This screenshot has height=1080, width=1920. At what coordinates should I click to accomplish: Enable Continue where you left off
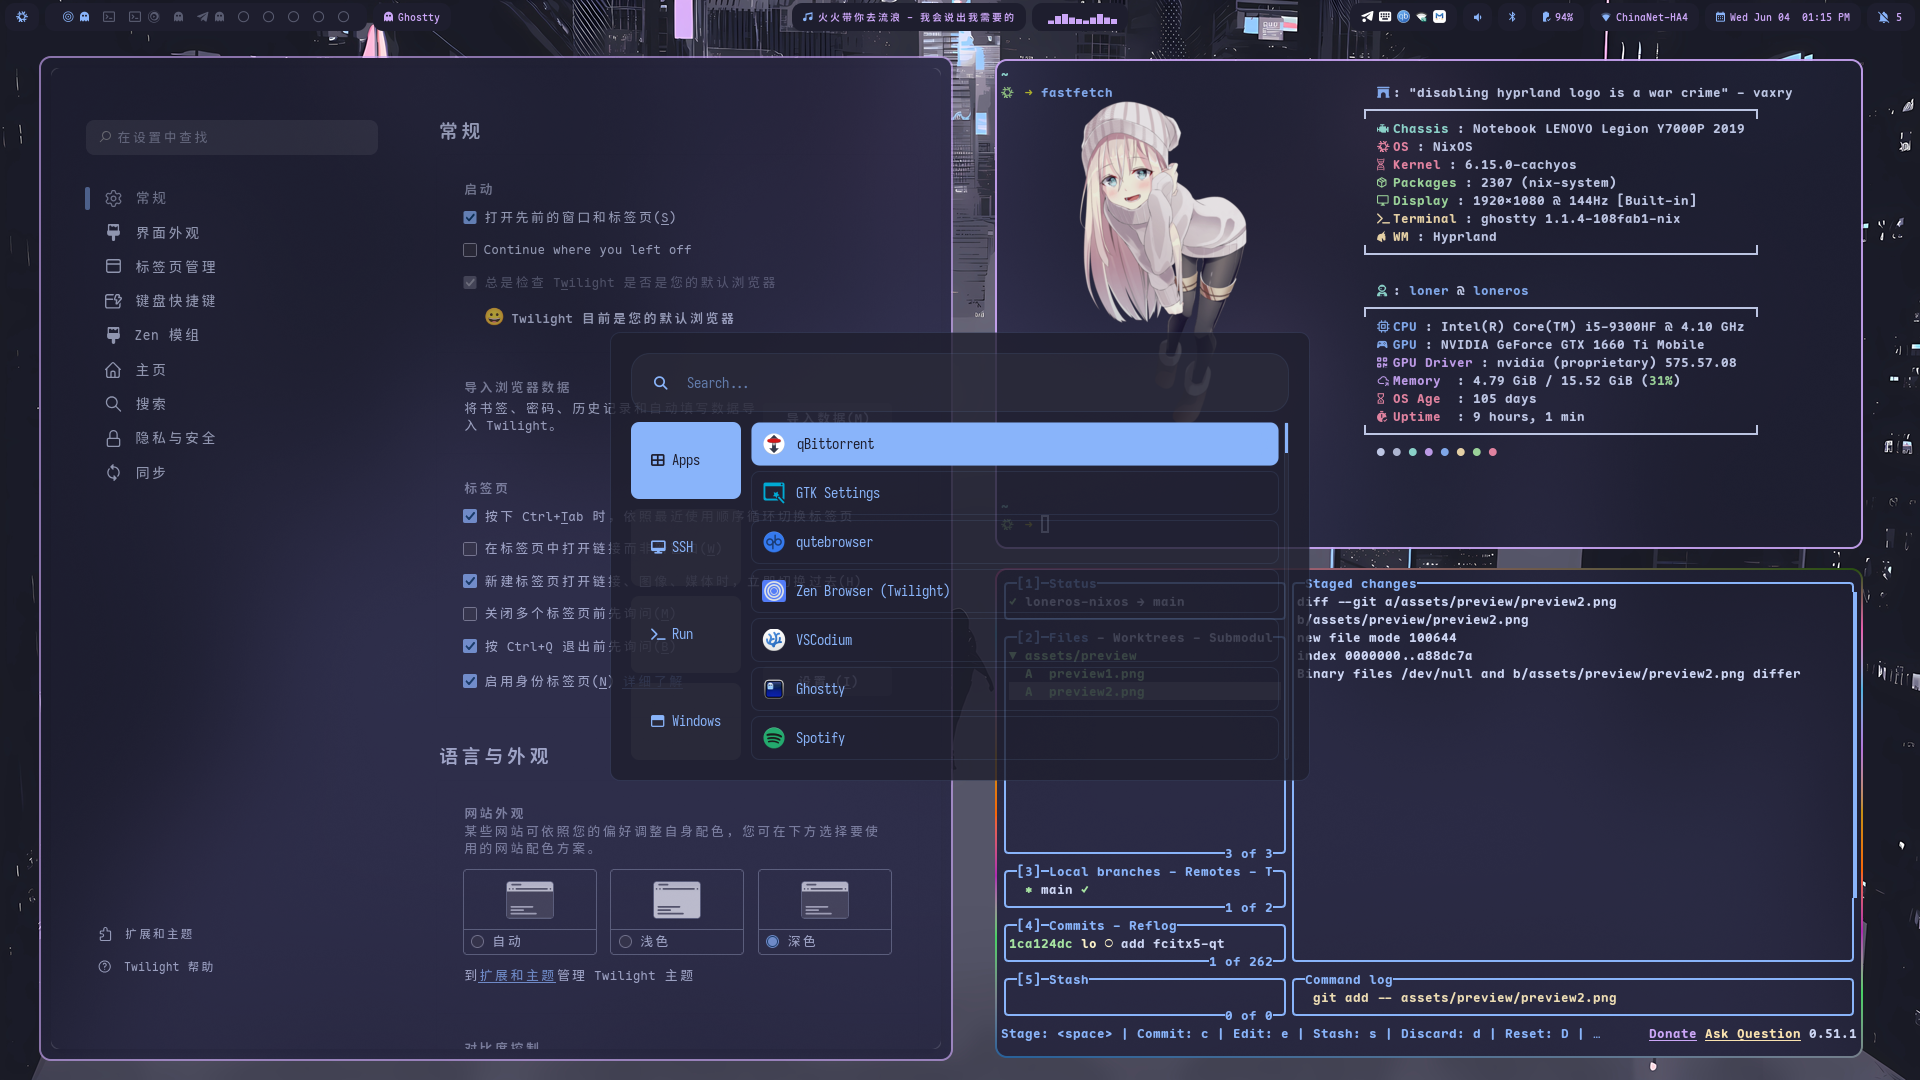click(470, 249)
